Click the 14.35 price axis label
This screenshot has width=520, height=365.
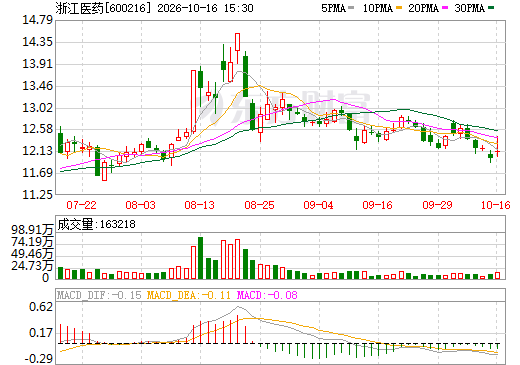coord(37,42)
